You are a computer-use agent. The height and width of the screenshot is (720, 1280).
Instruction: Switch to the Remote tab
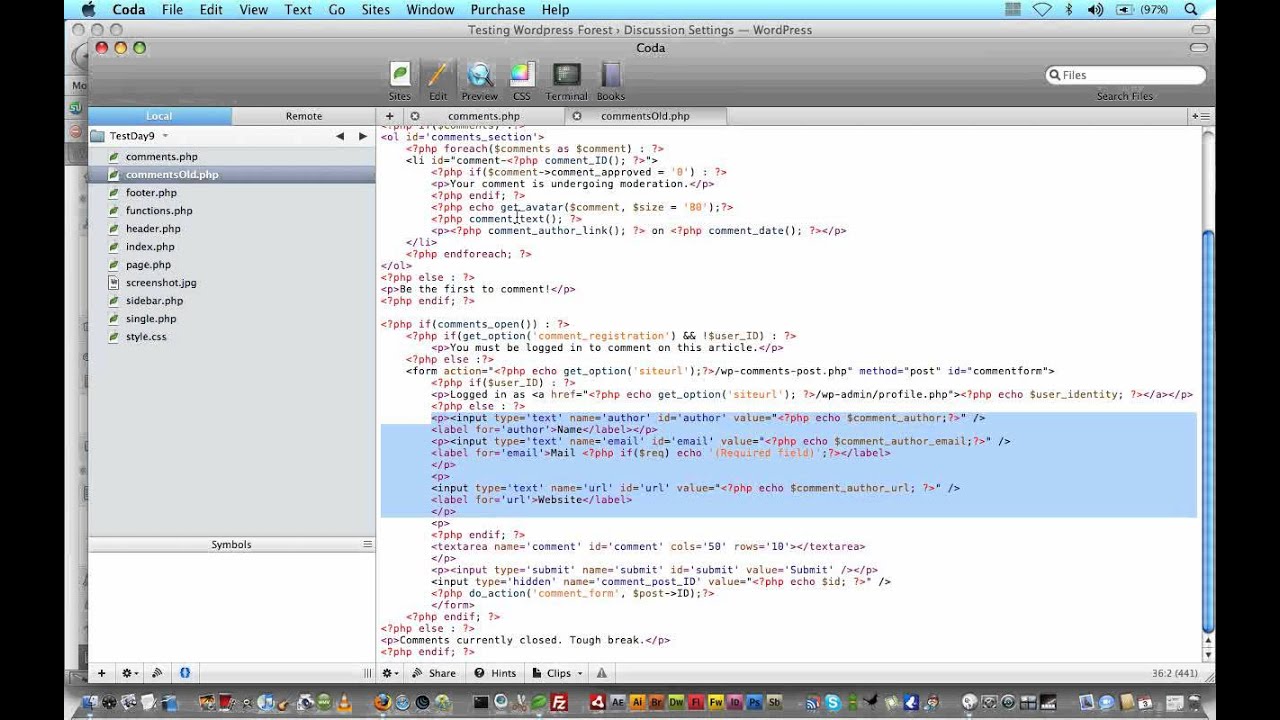click(304, 116)
